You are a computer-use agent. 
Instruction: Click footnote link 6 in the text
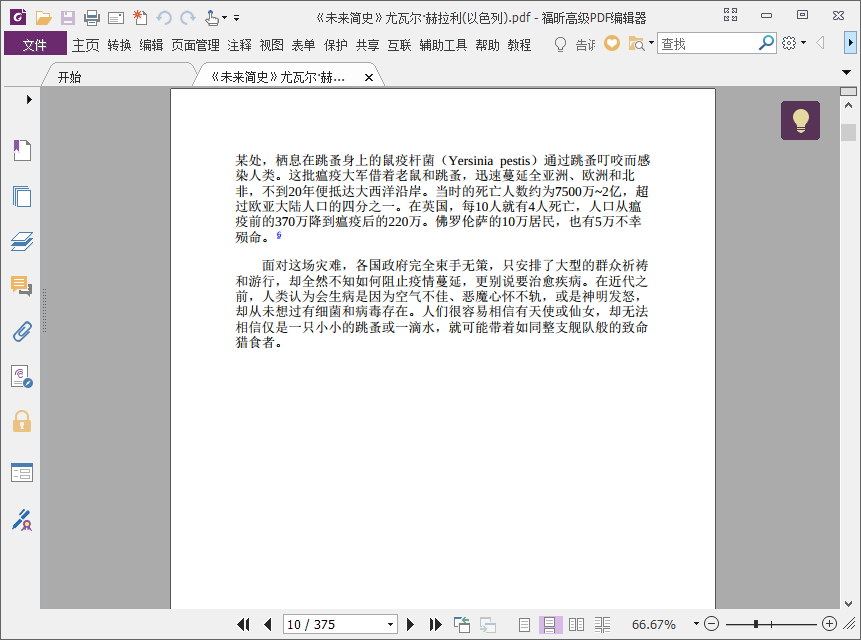[x=279, y=235]
